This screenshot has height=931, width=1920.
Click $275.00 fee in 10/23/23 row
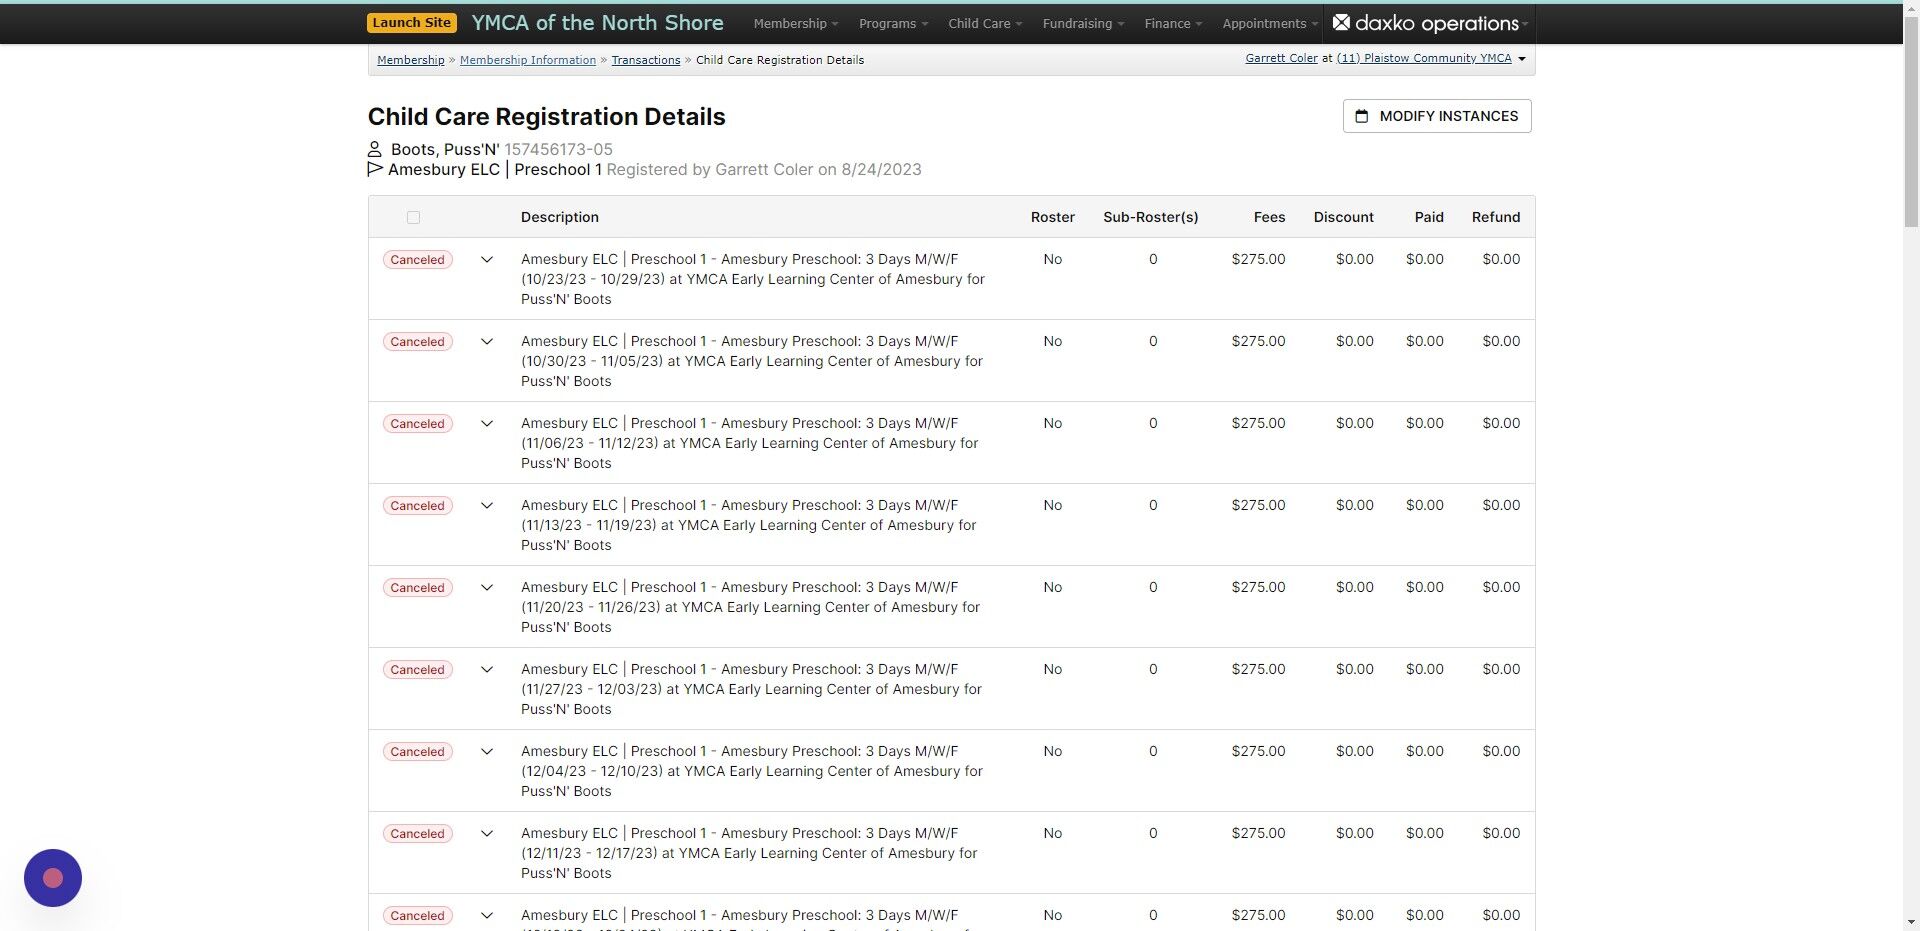tap(1258, 259)
